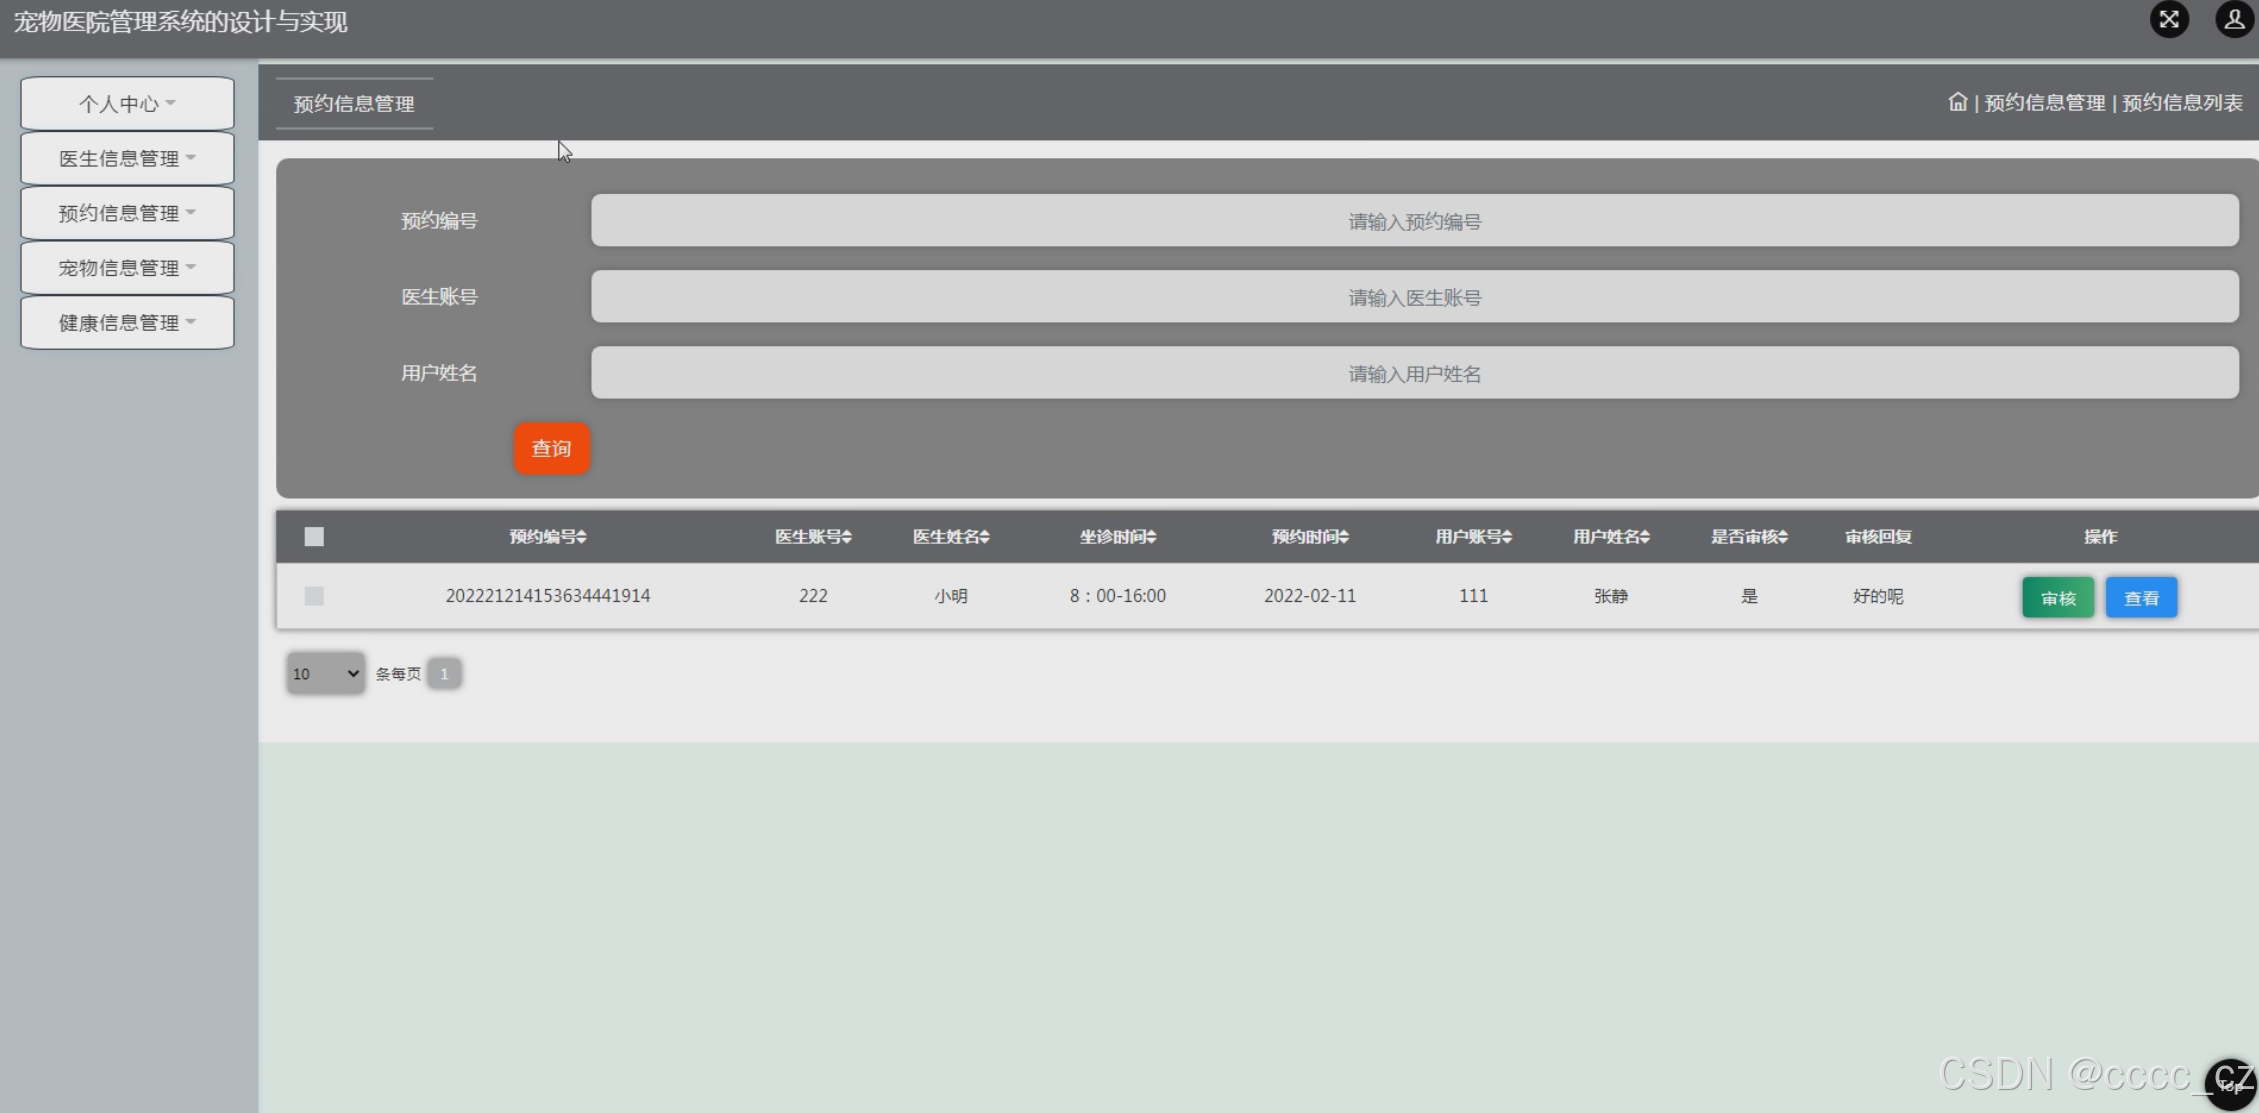
Task: Open the user profile icon in header
Action: [x=2234, y=20]
